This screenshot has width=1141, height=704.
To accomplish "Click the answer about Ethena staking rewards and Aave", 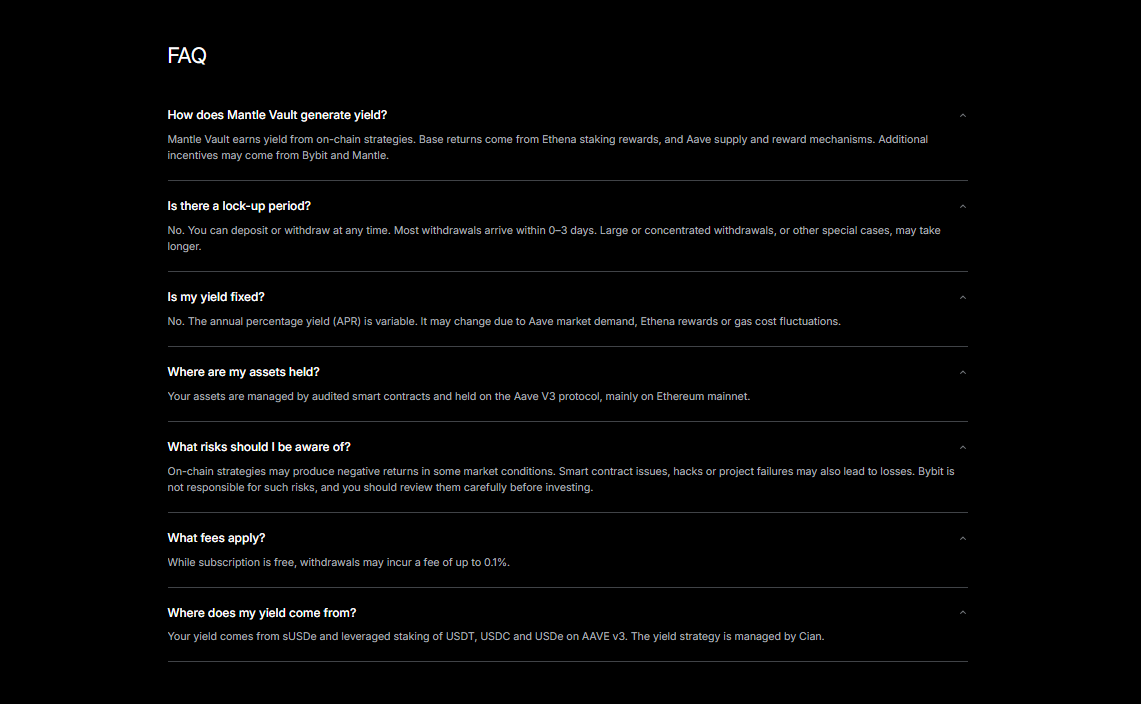I will pyautogui.click(x=547, y=147).
